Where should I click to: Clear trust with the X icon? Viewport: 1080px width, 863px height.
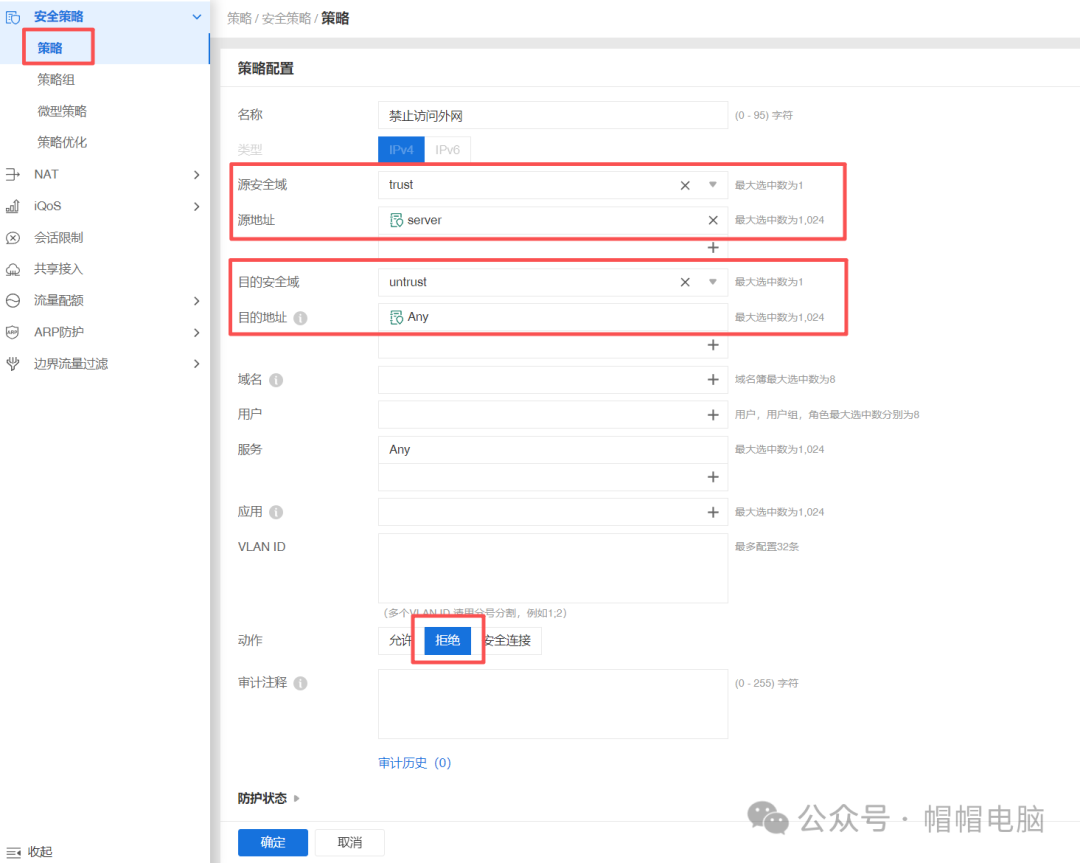(684, 184)
